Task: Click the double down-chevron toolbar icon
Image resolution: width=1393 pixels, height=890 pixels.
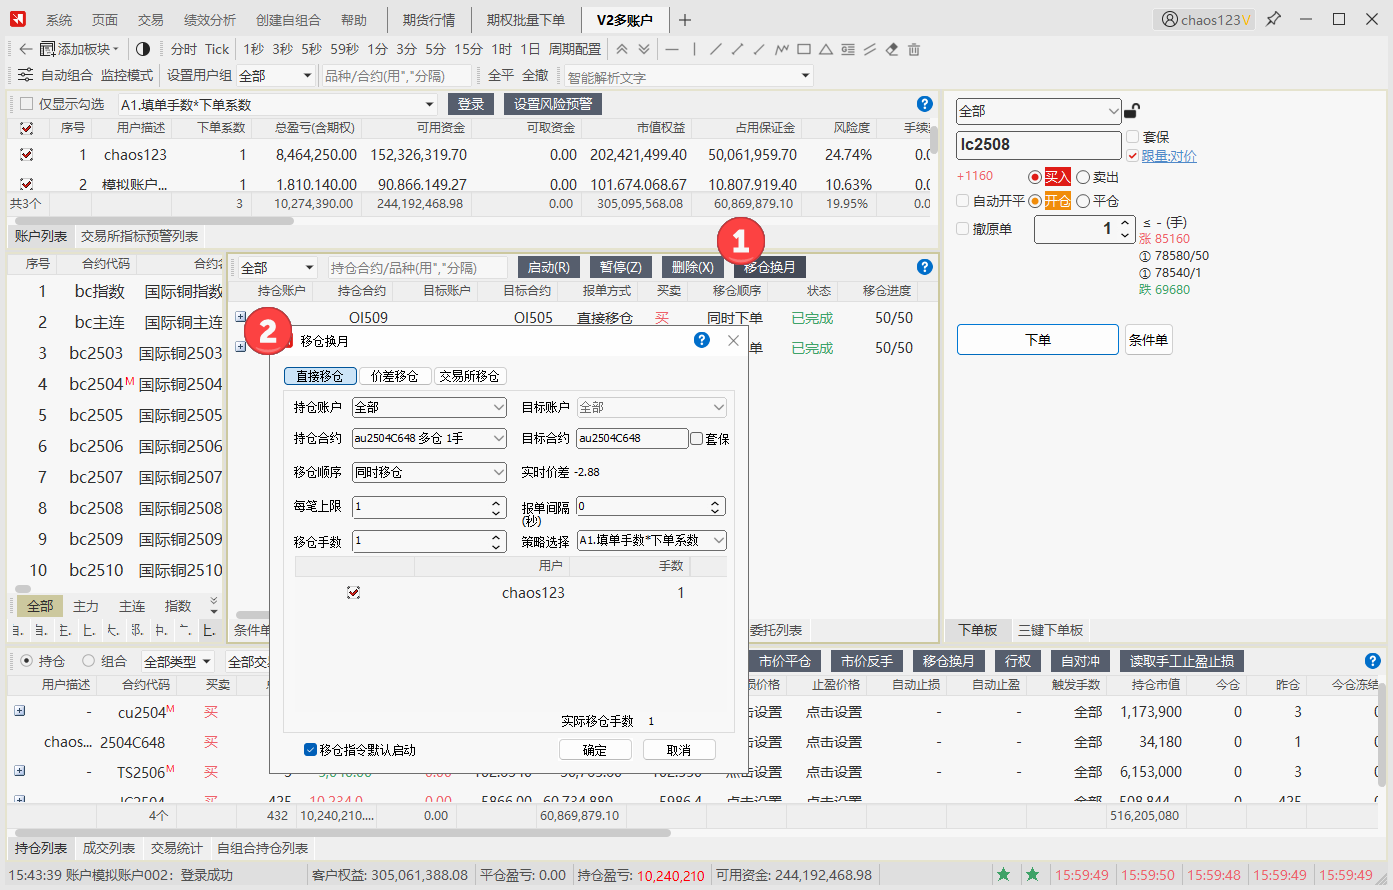Action: pyautogui.click(x=644, y=49)
